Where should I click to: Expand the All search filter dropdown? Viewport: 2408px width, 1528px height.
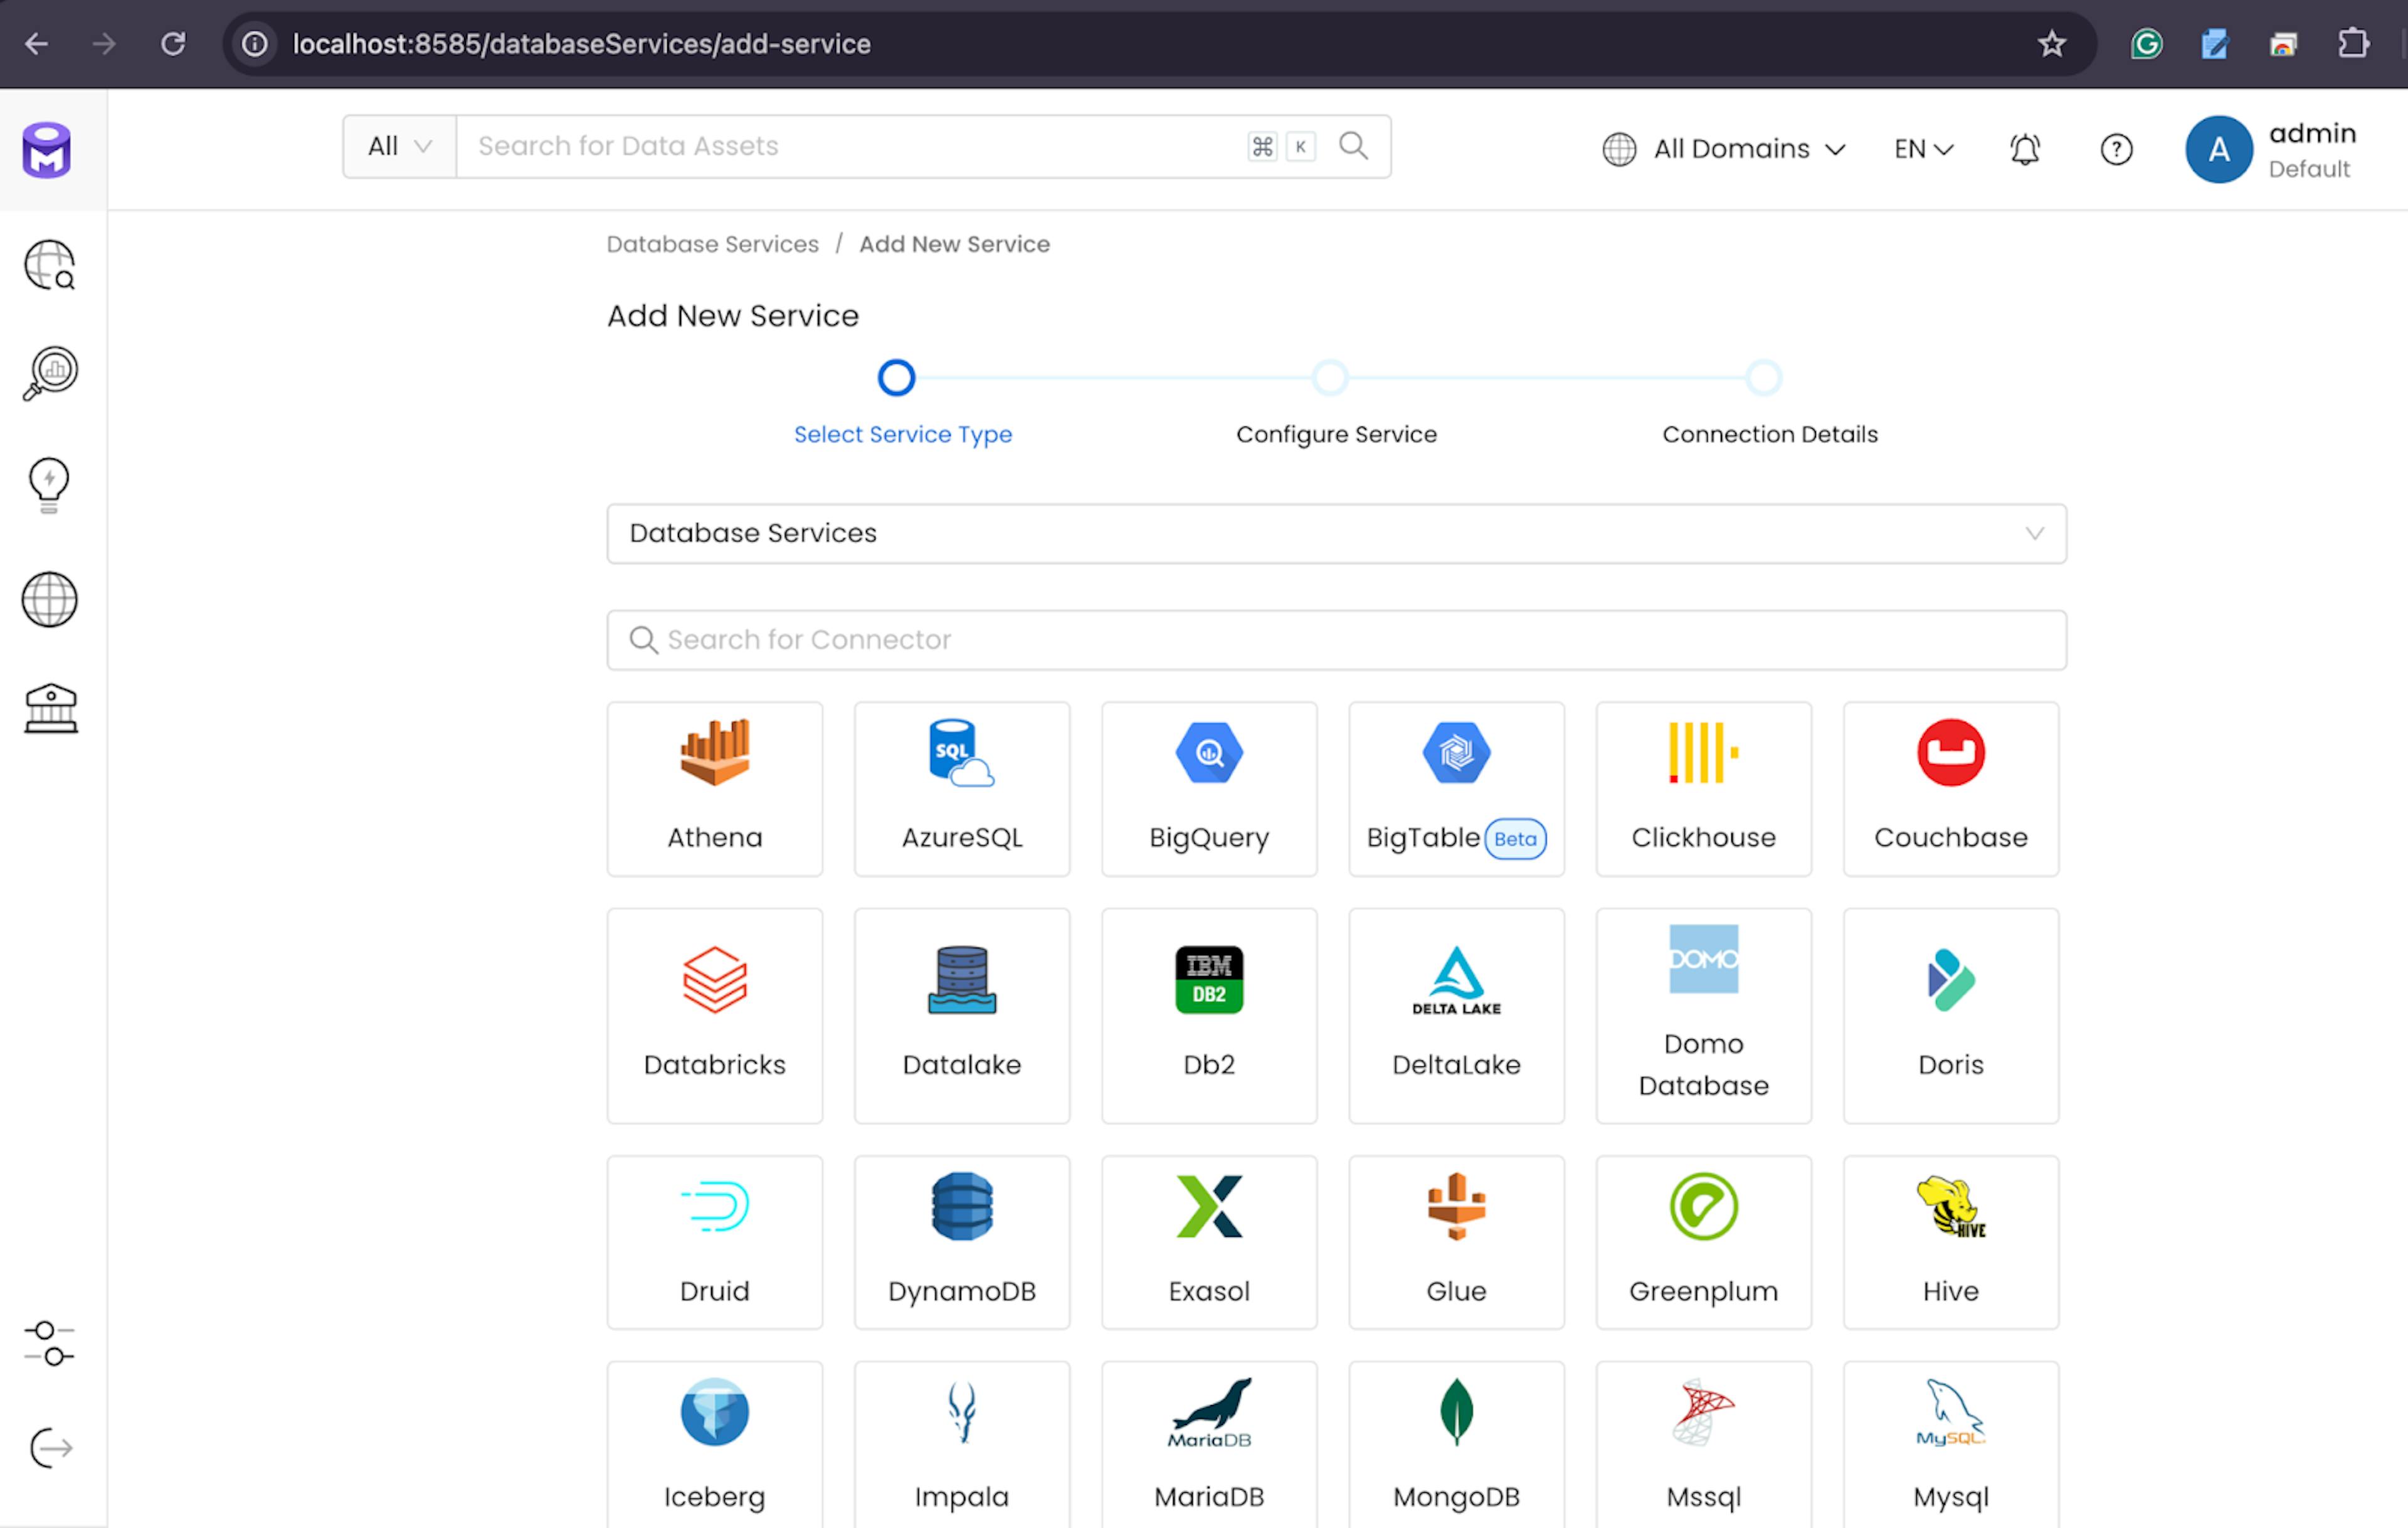[399, 146]
